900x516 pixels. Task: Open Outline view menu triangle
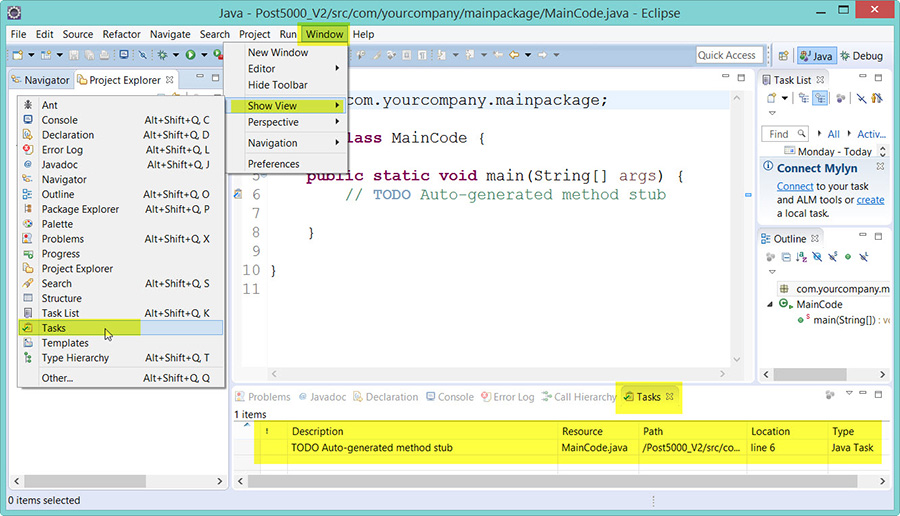[x=772, y=271]
